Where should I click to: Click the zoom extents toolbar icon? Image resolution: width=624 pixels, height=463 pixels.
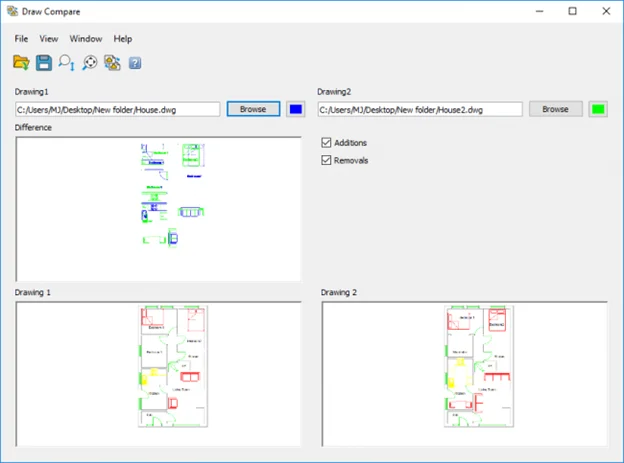[x=90, y=63]
